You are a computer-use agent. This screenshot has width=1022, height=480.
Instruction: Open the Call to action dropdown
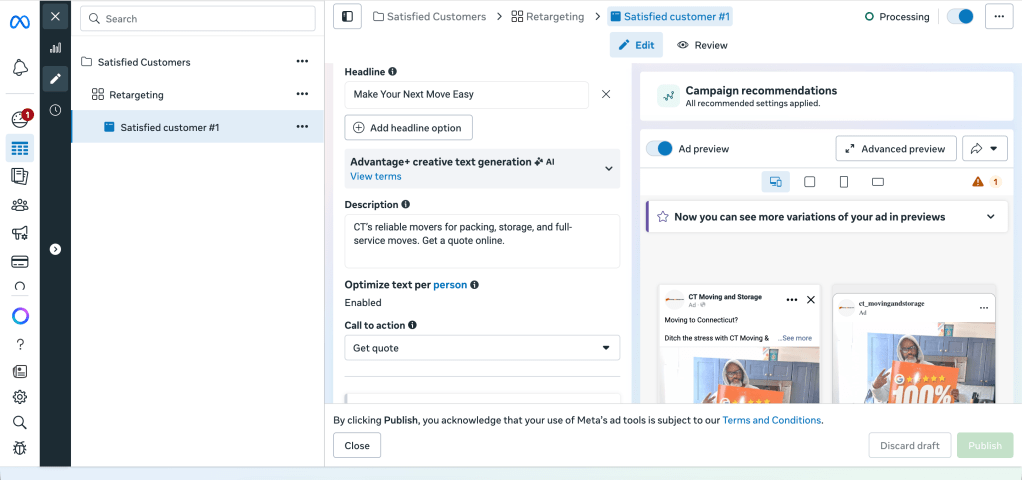(482, 348)
